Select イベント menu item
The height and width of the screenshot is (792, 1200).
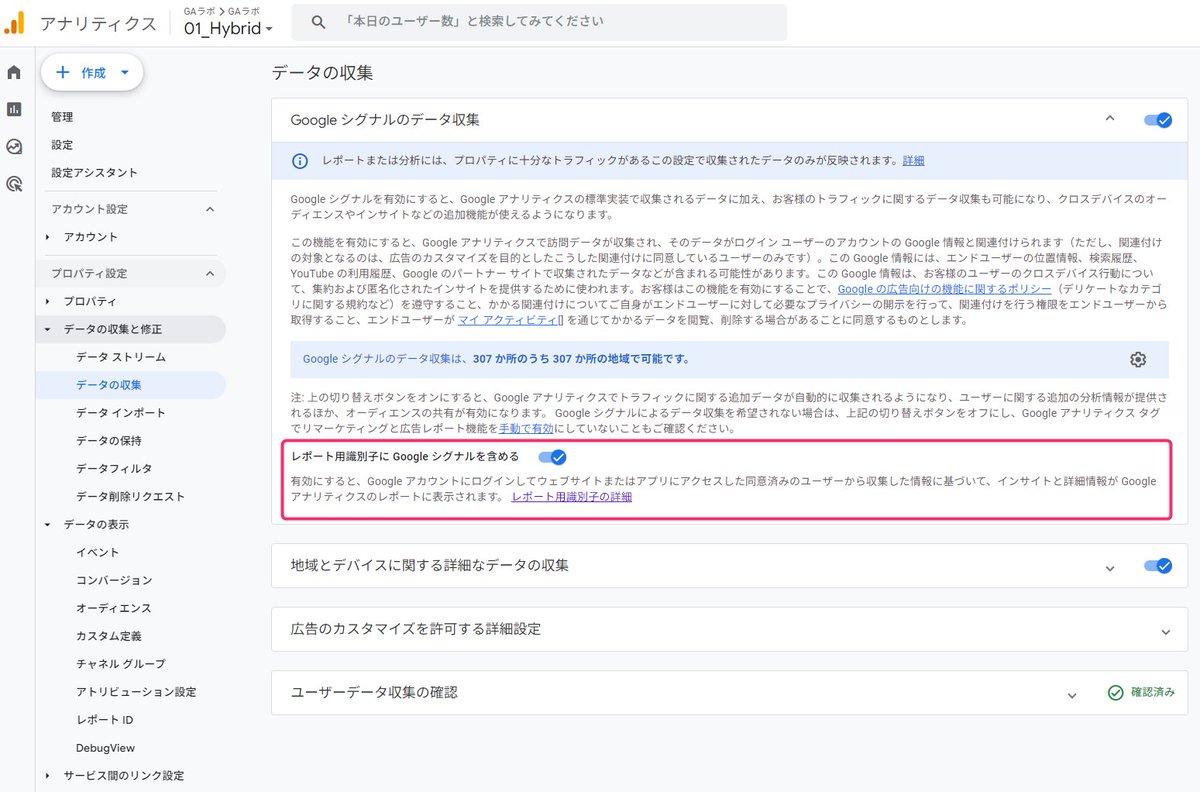98,552
